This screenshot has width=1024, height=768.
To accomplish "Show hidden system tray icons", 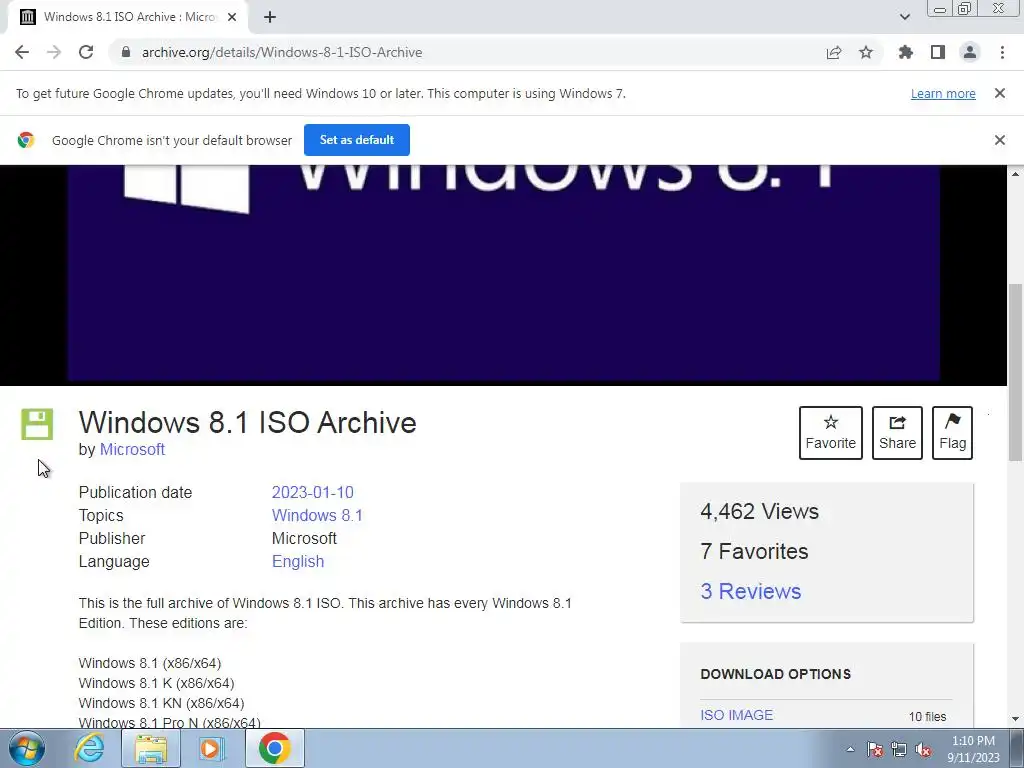I will pyautogui.click(x=850, y=749).
